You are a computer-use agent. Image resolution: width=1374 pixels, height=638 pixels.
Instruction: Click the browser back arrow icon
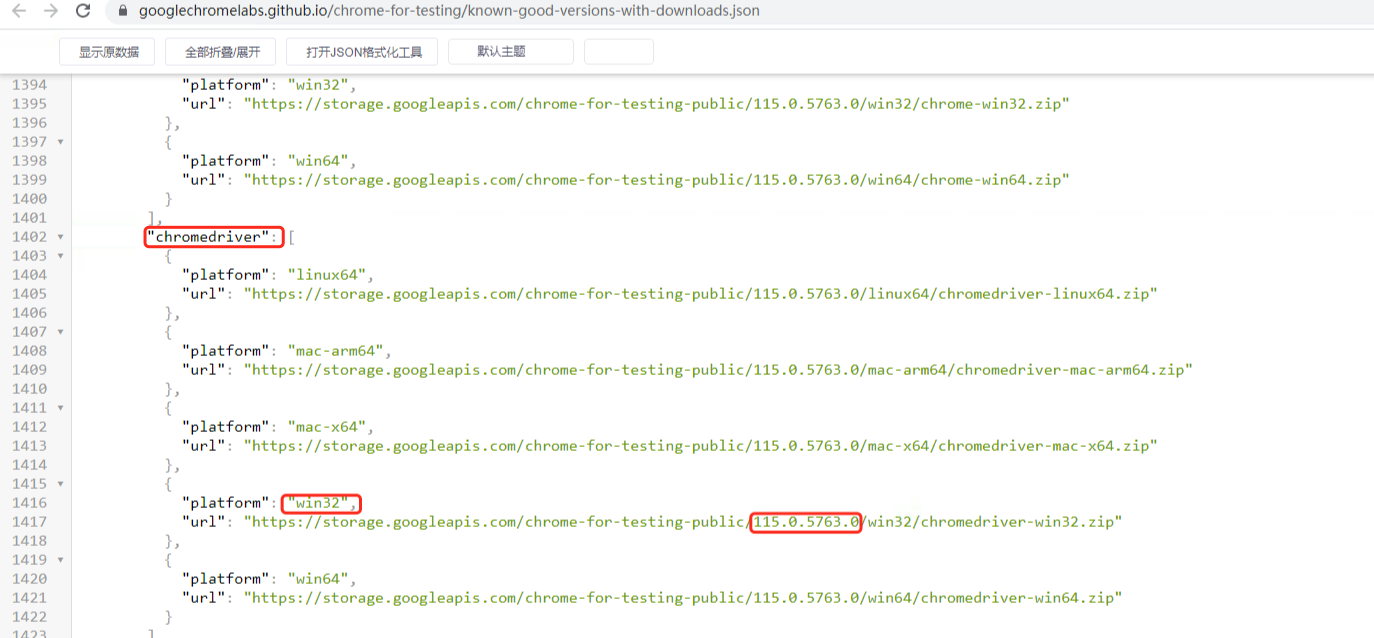[x=21, y=12]
